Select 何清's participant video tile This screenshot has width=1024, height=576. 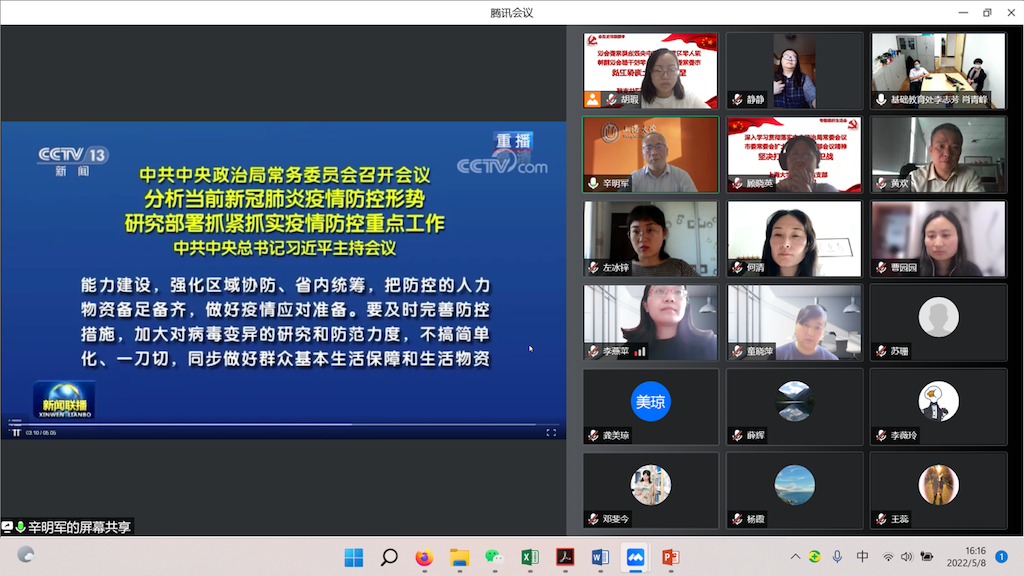[794, 239]
